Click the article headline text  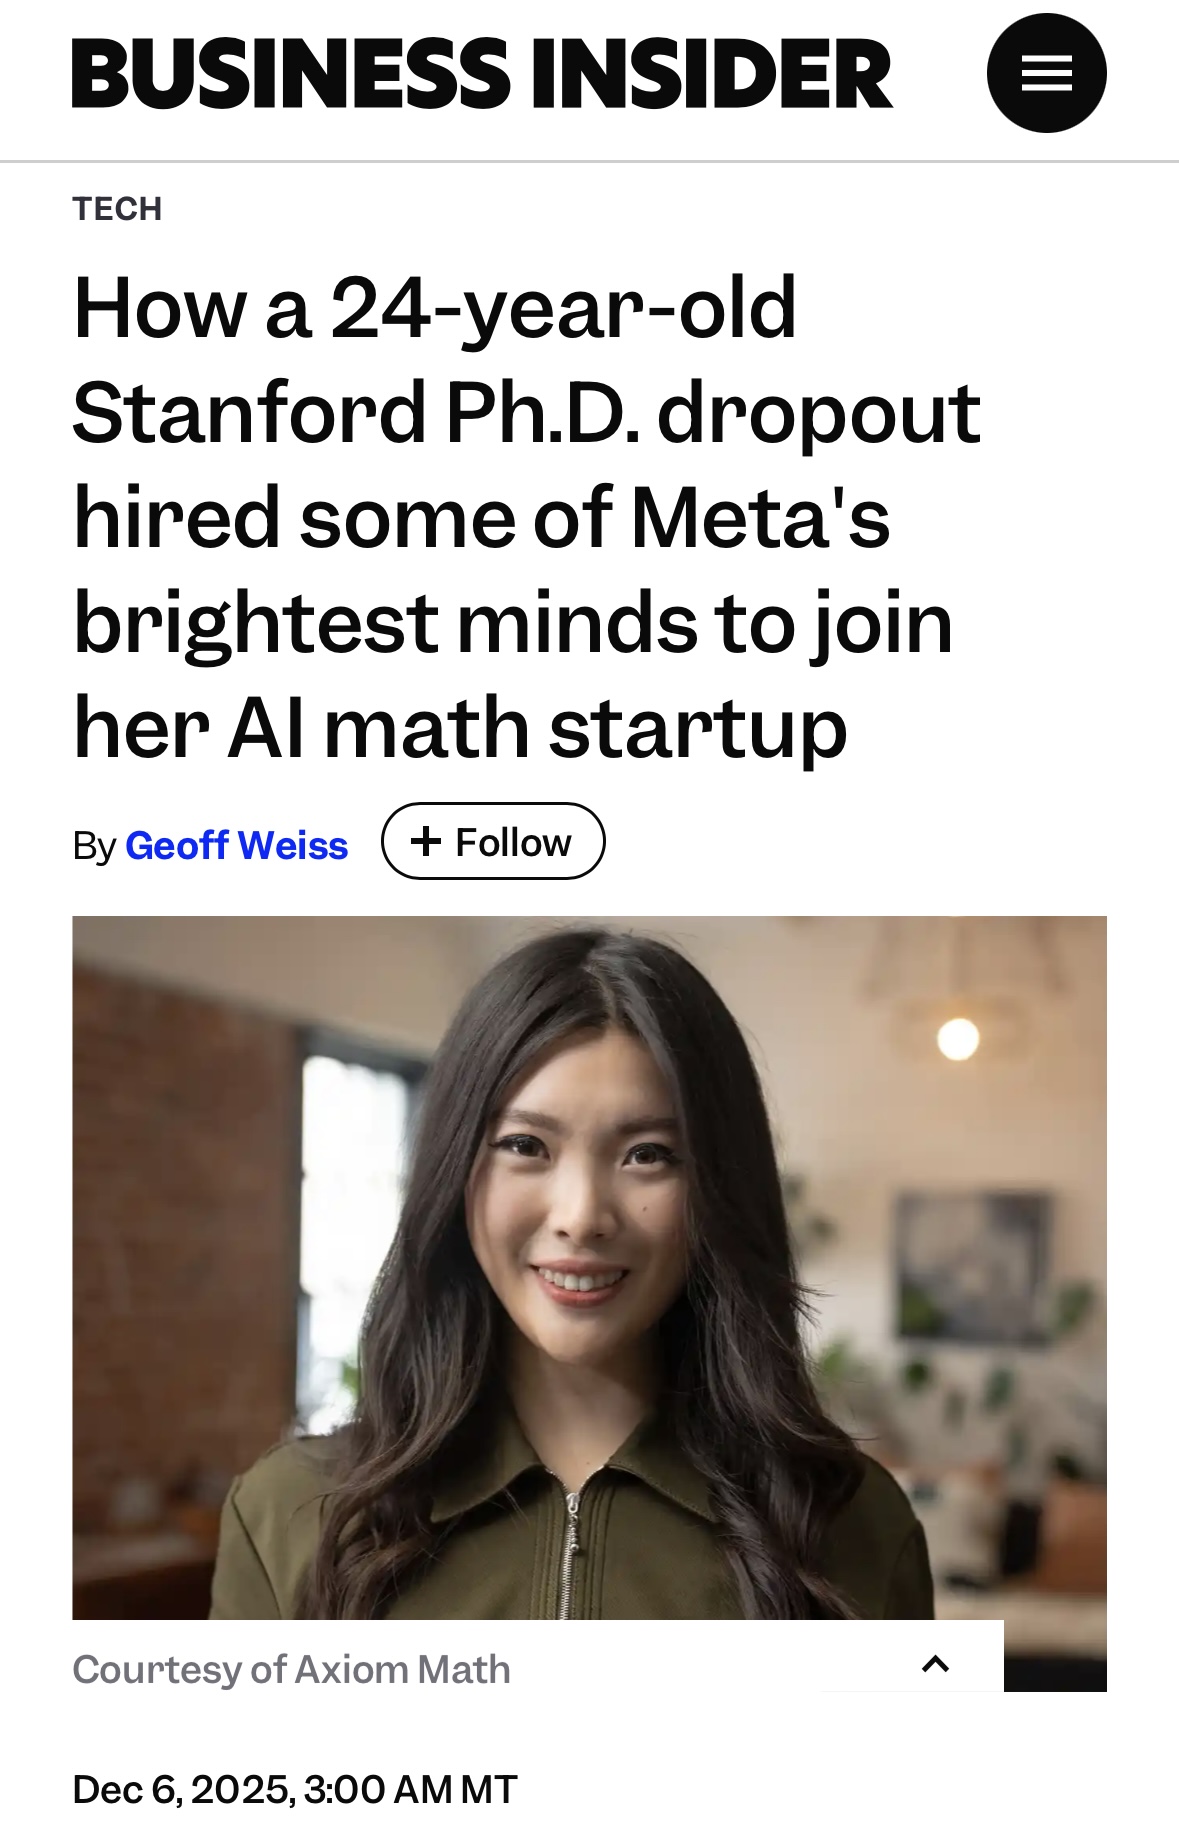[x=526, y=517]
